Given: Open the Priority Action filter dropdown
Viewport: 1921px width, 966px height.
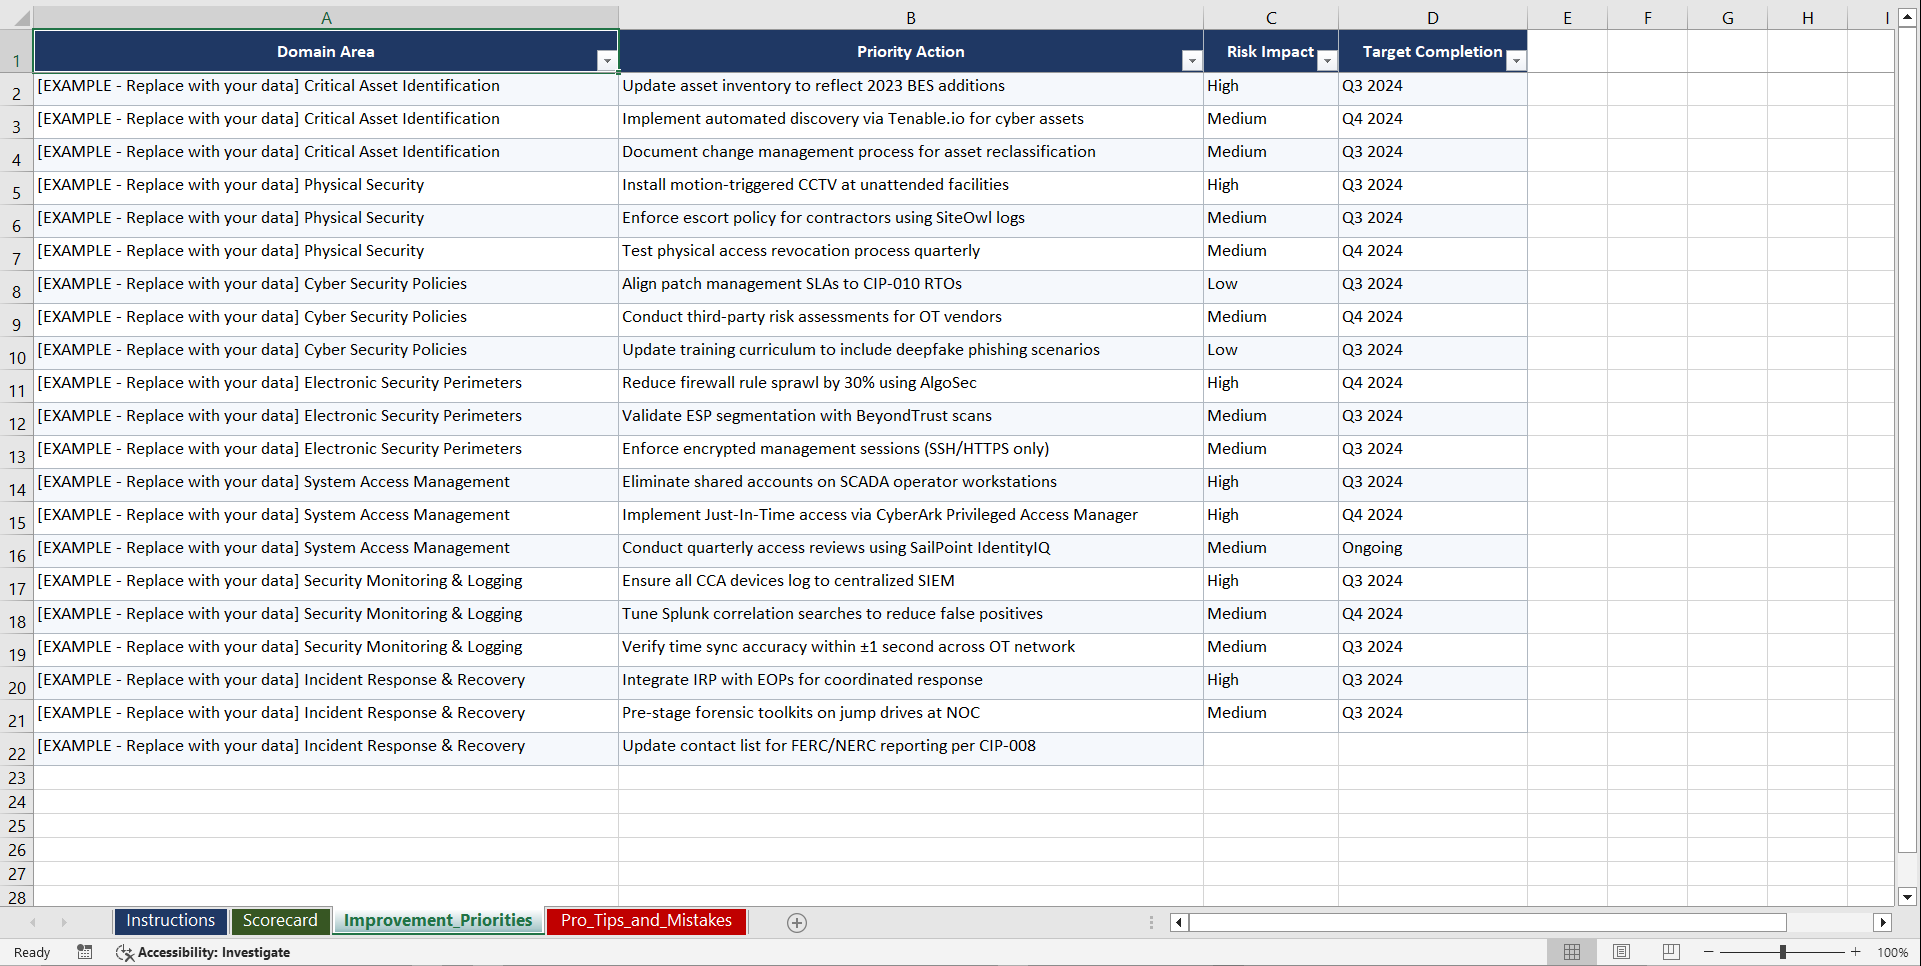Looking at the screenshot, I should [1191, 61].
